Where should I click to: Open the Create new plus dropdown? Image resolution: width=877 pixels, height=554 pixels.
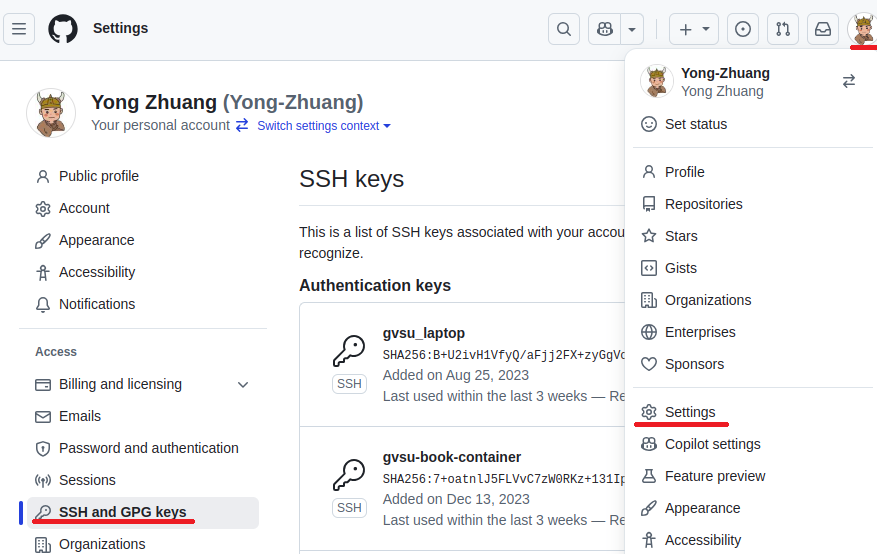tap(693, 29)
